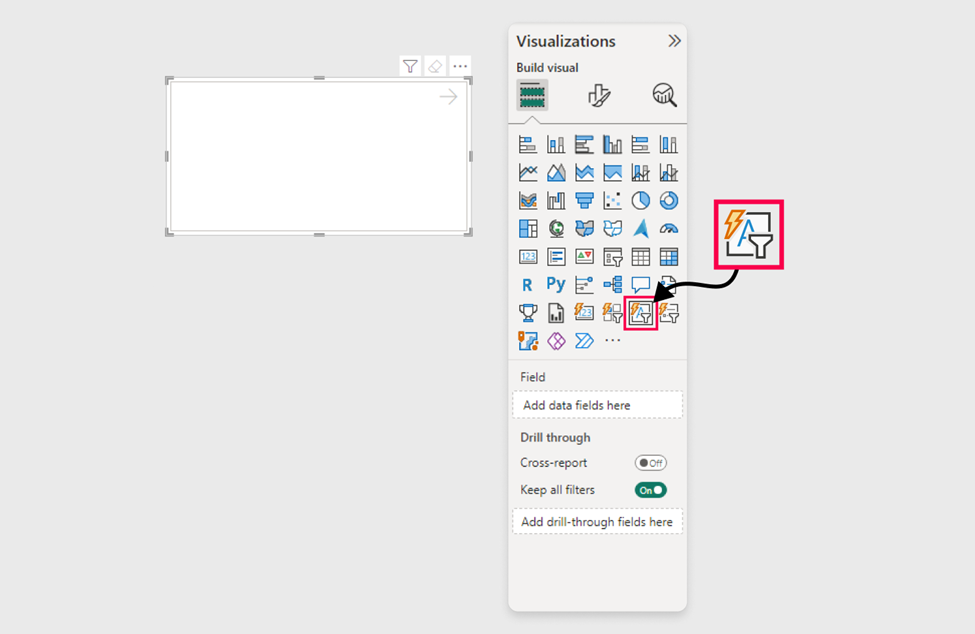Pick the Treemap visual
This screenshot has height=634, width=975.
coord(528,229)
